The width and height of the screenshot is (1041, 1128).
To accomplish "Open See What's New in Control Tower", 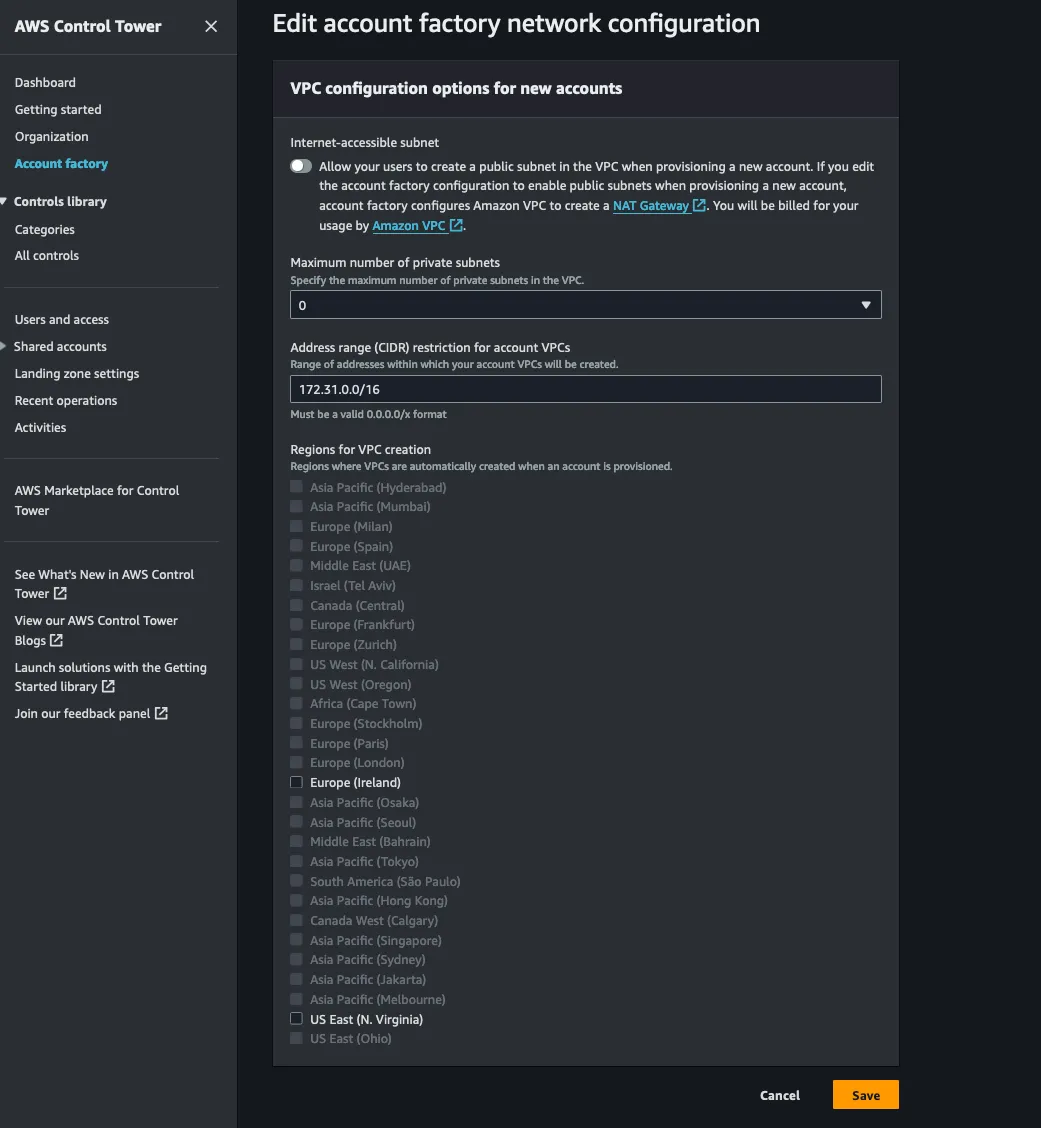I will [104, 583].
